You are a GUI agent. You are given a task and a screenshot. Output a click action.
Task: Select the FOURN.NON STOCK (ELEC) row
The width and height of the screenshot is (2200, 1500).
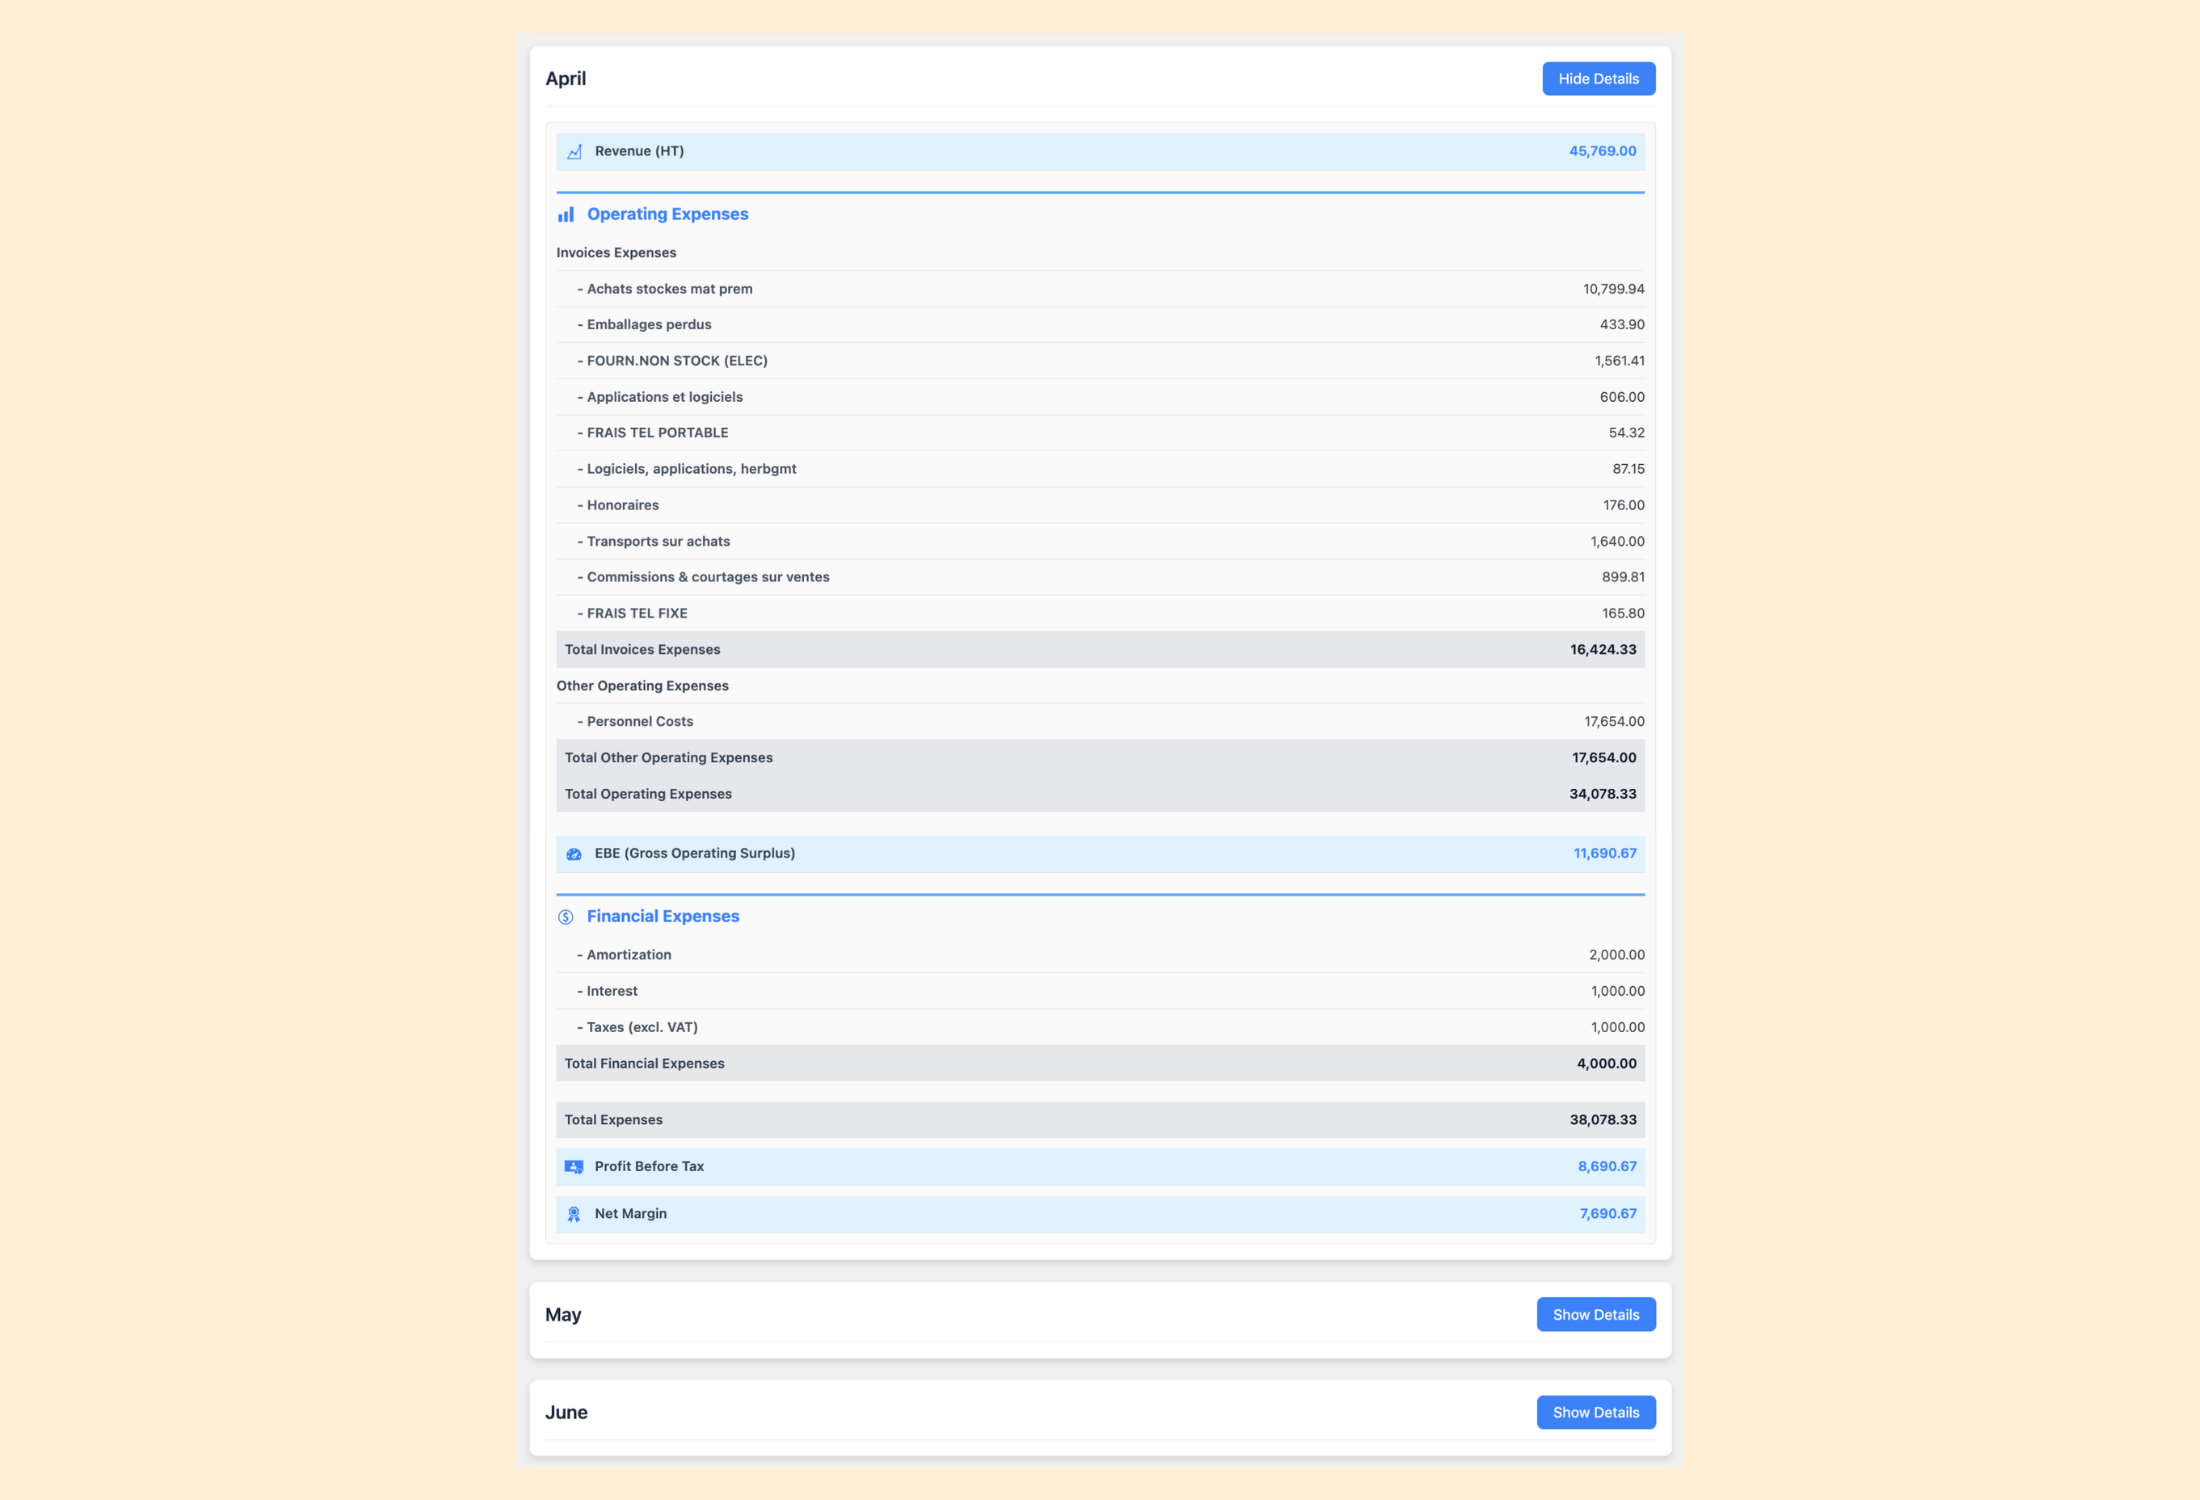pyautogui.click(x=1100, y=361)
